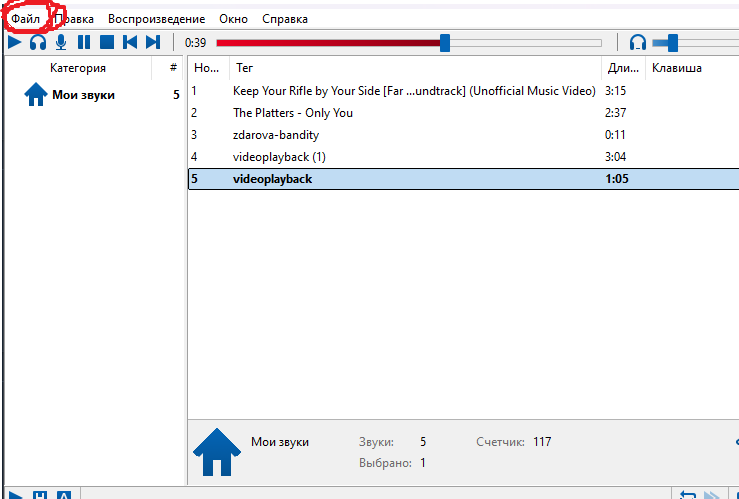Mute speakers via headset volume icon

tap(638, 42)
